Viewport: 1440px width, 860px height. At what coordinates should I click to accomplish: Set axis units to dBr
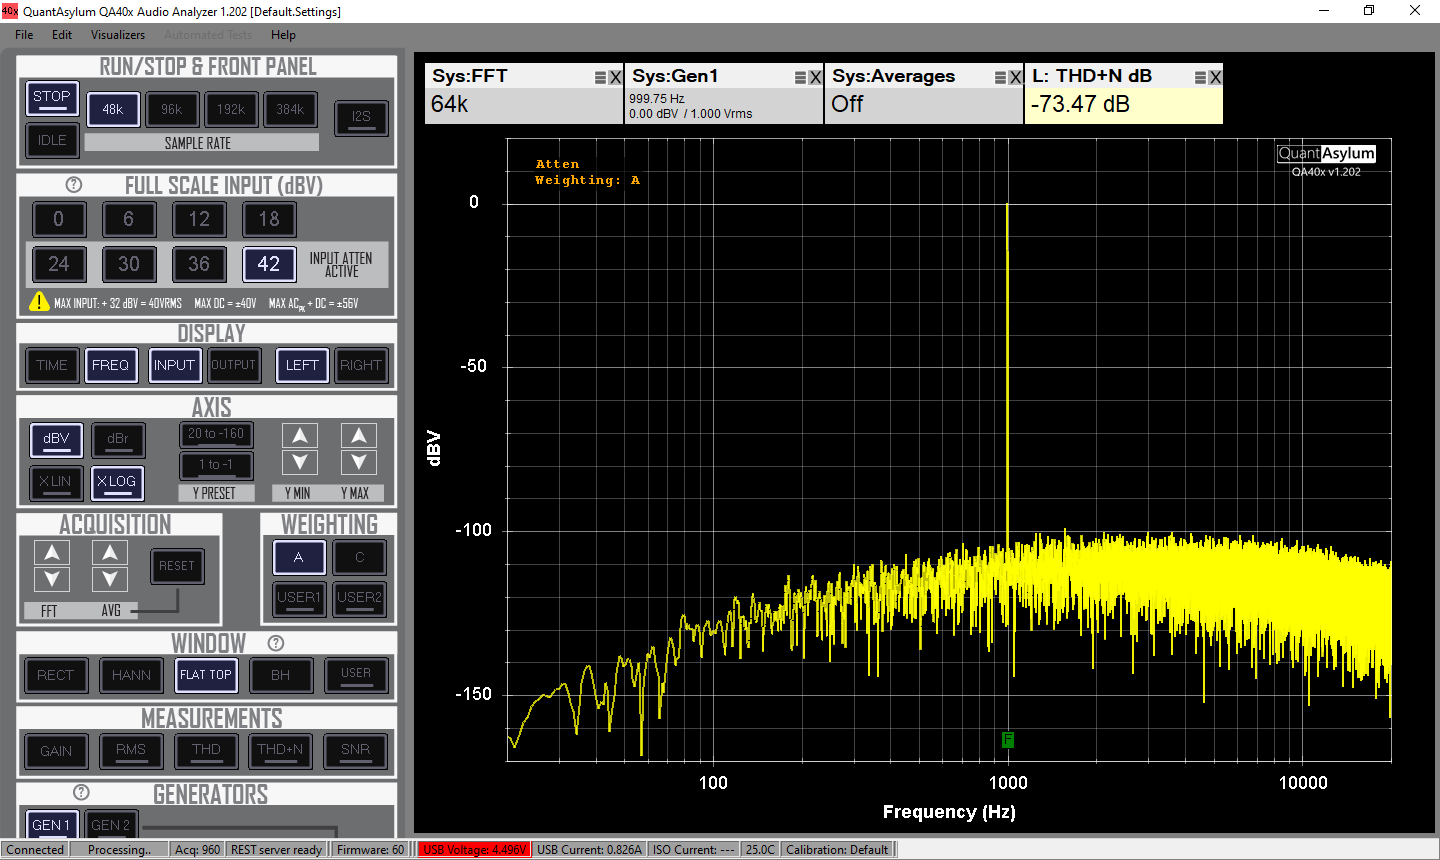point(118,439)
